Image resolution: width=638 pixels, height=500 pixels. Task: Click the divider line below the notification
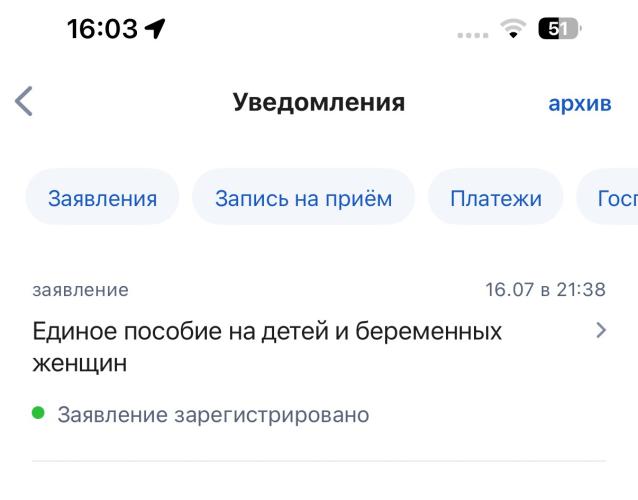(319, 461)
